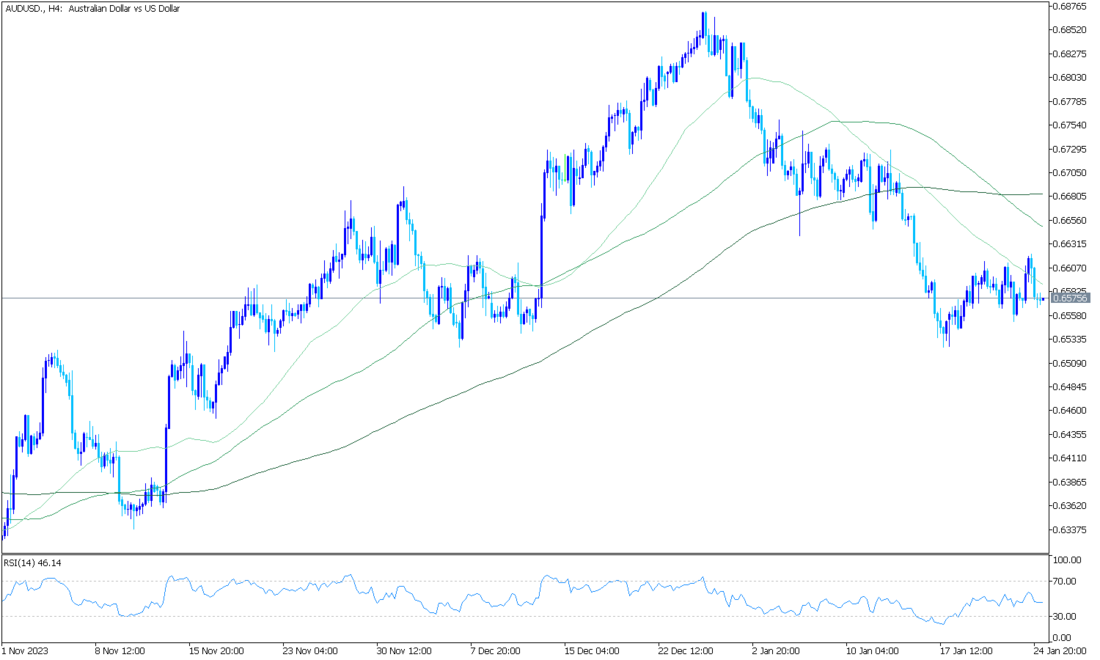Click the 0.68030 price axis label
The width and height of the screenshot is (1100, 660).
tap(1071, 77)
